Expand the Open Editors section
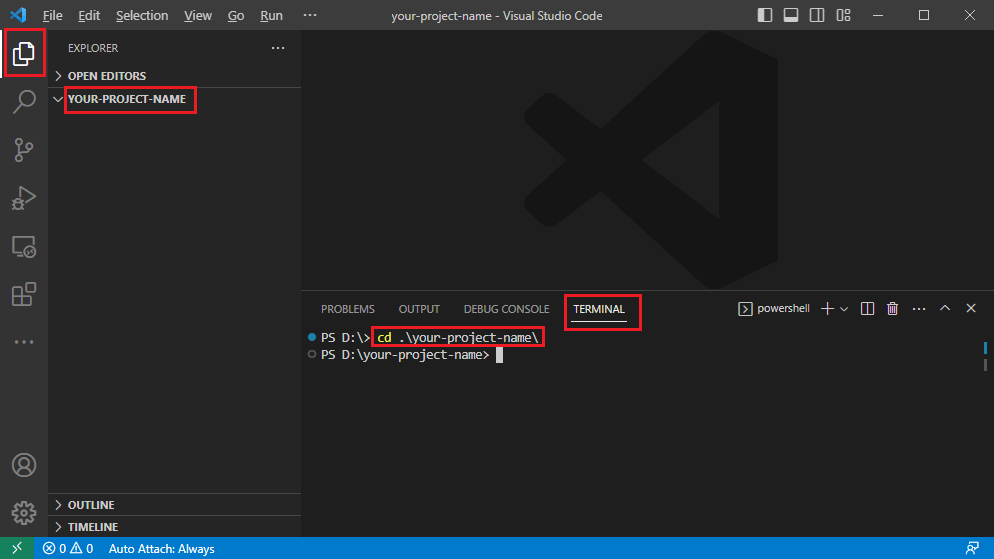Image resolution: width=994 pixels, height=559 pixels. [106, 76]
